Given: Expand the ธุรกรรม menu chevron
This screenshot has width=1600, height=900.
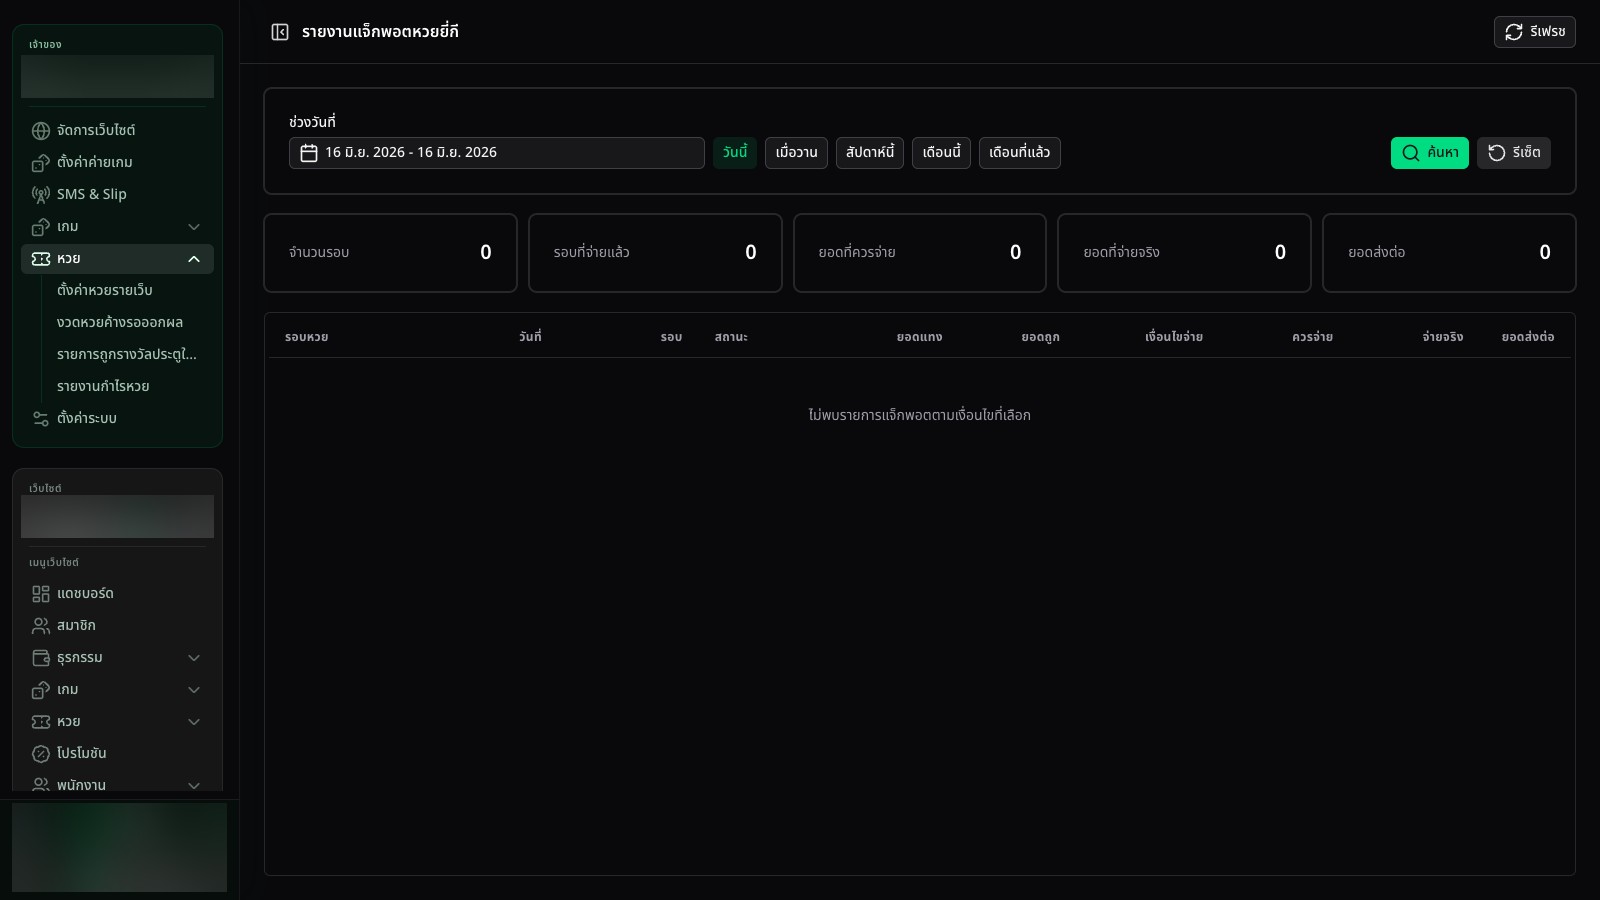Looking at the screenshot, I should tap(194, 658).
